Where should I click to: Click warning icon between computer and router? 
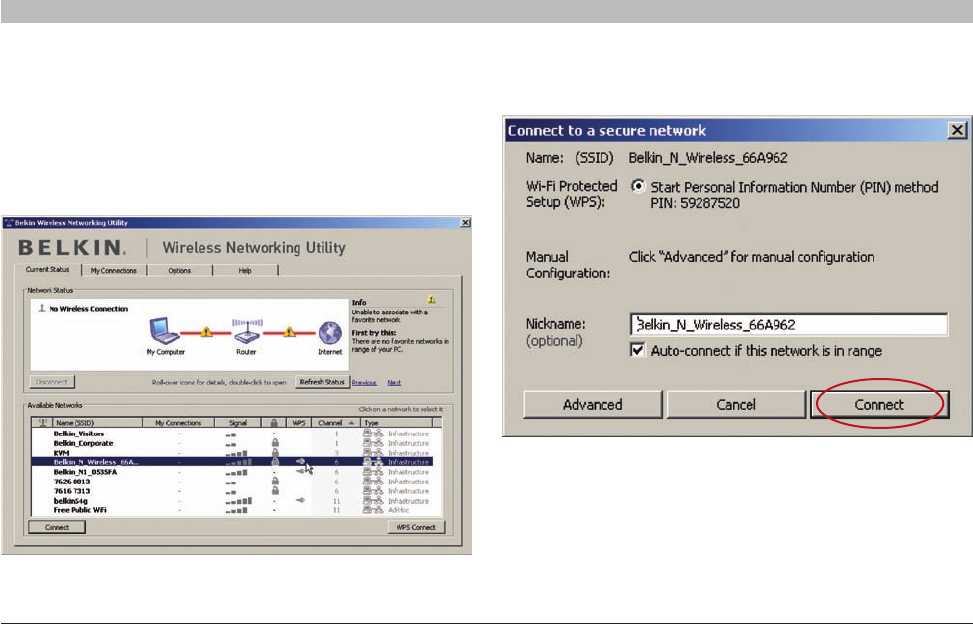tap(207, 332)
